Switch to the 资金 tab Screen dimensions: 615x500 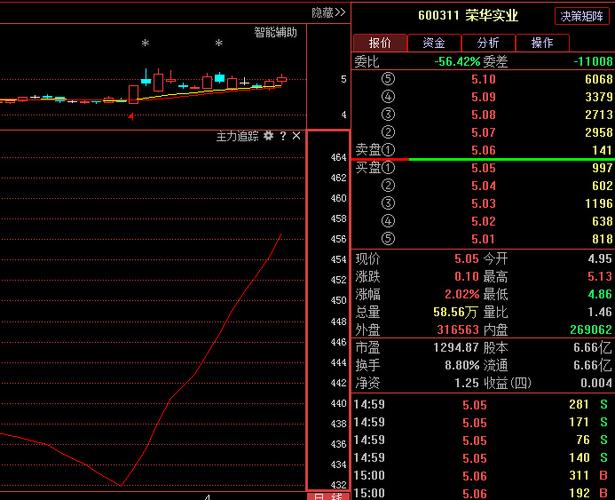pos(434,42)
